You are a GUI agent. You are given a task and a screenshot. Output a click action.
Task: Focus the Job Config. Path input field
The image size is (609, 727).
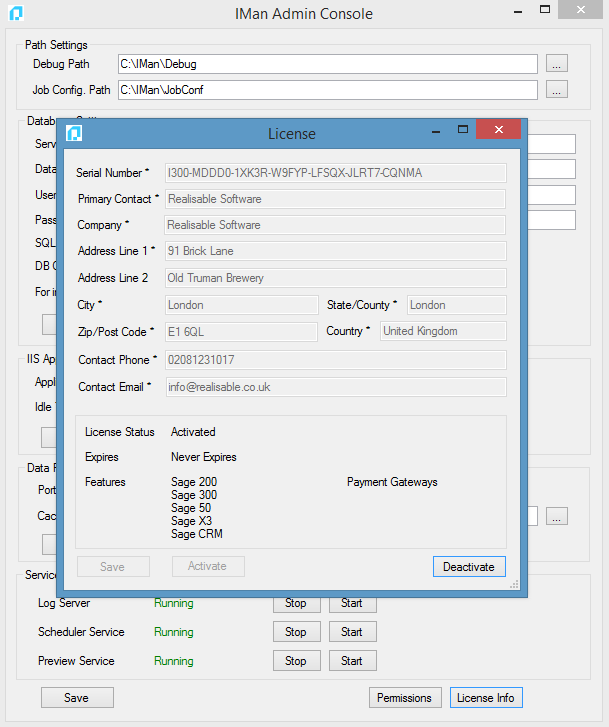point(328,90)
